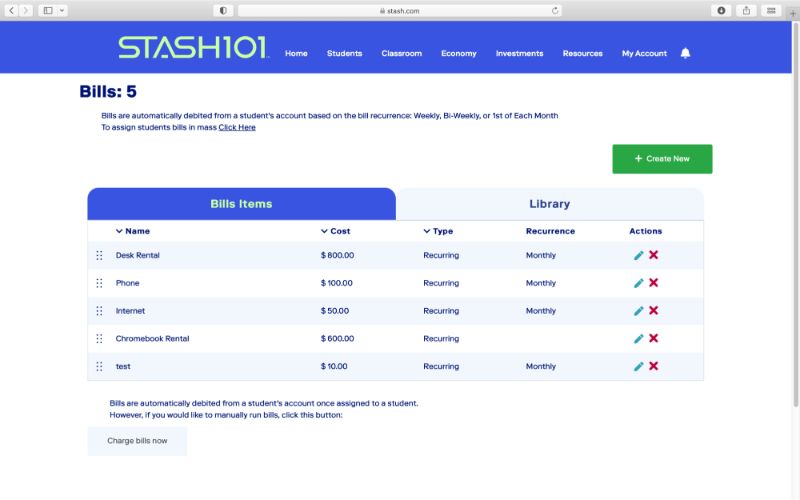Delete the Chromebook Rental bill
The image size is (800, 500).
coord(654,338)
